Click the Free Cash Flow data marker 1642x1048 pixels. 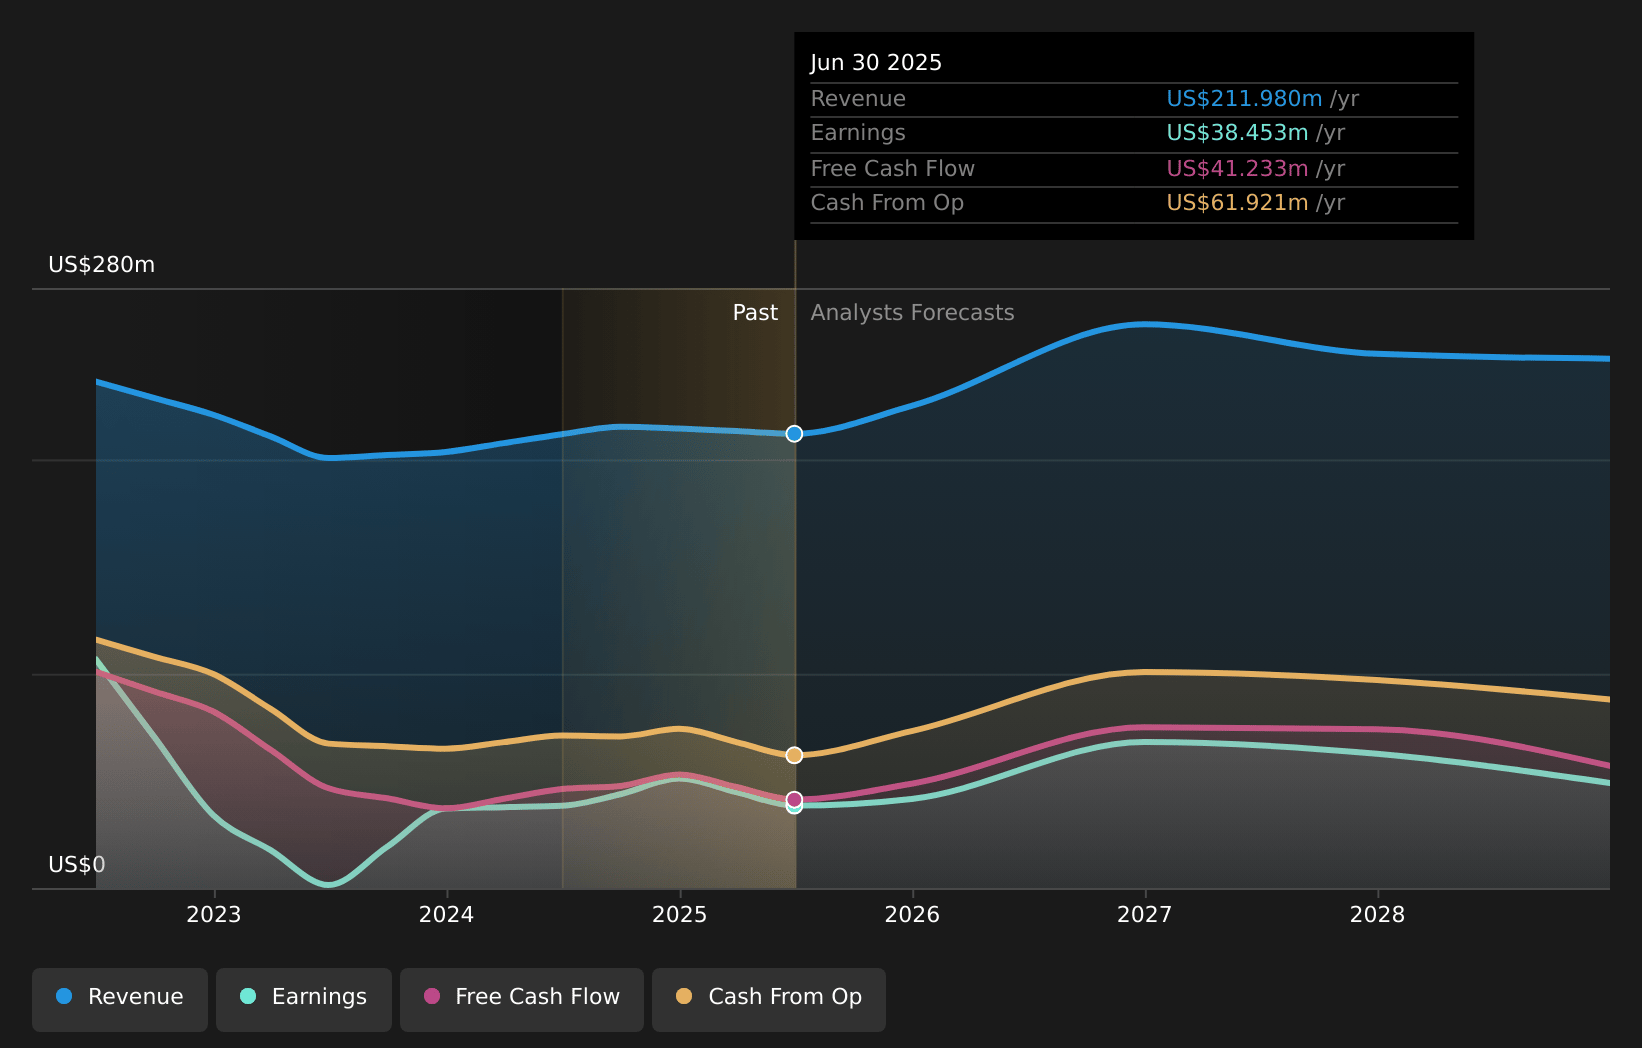point(794,799)
